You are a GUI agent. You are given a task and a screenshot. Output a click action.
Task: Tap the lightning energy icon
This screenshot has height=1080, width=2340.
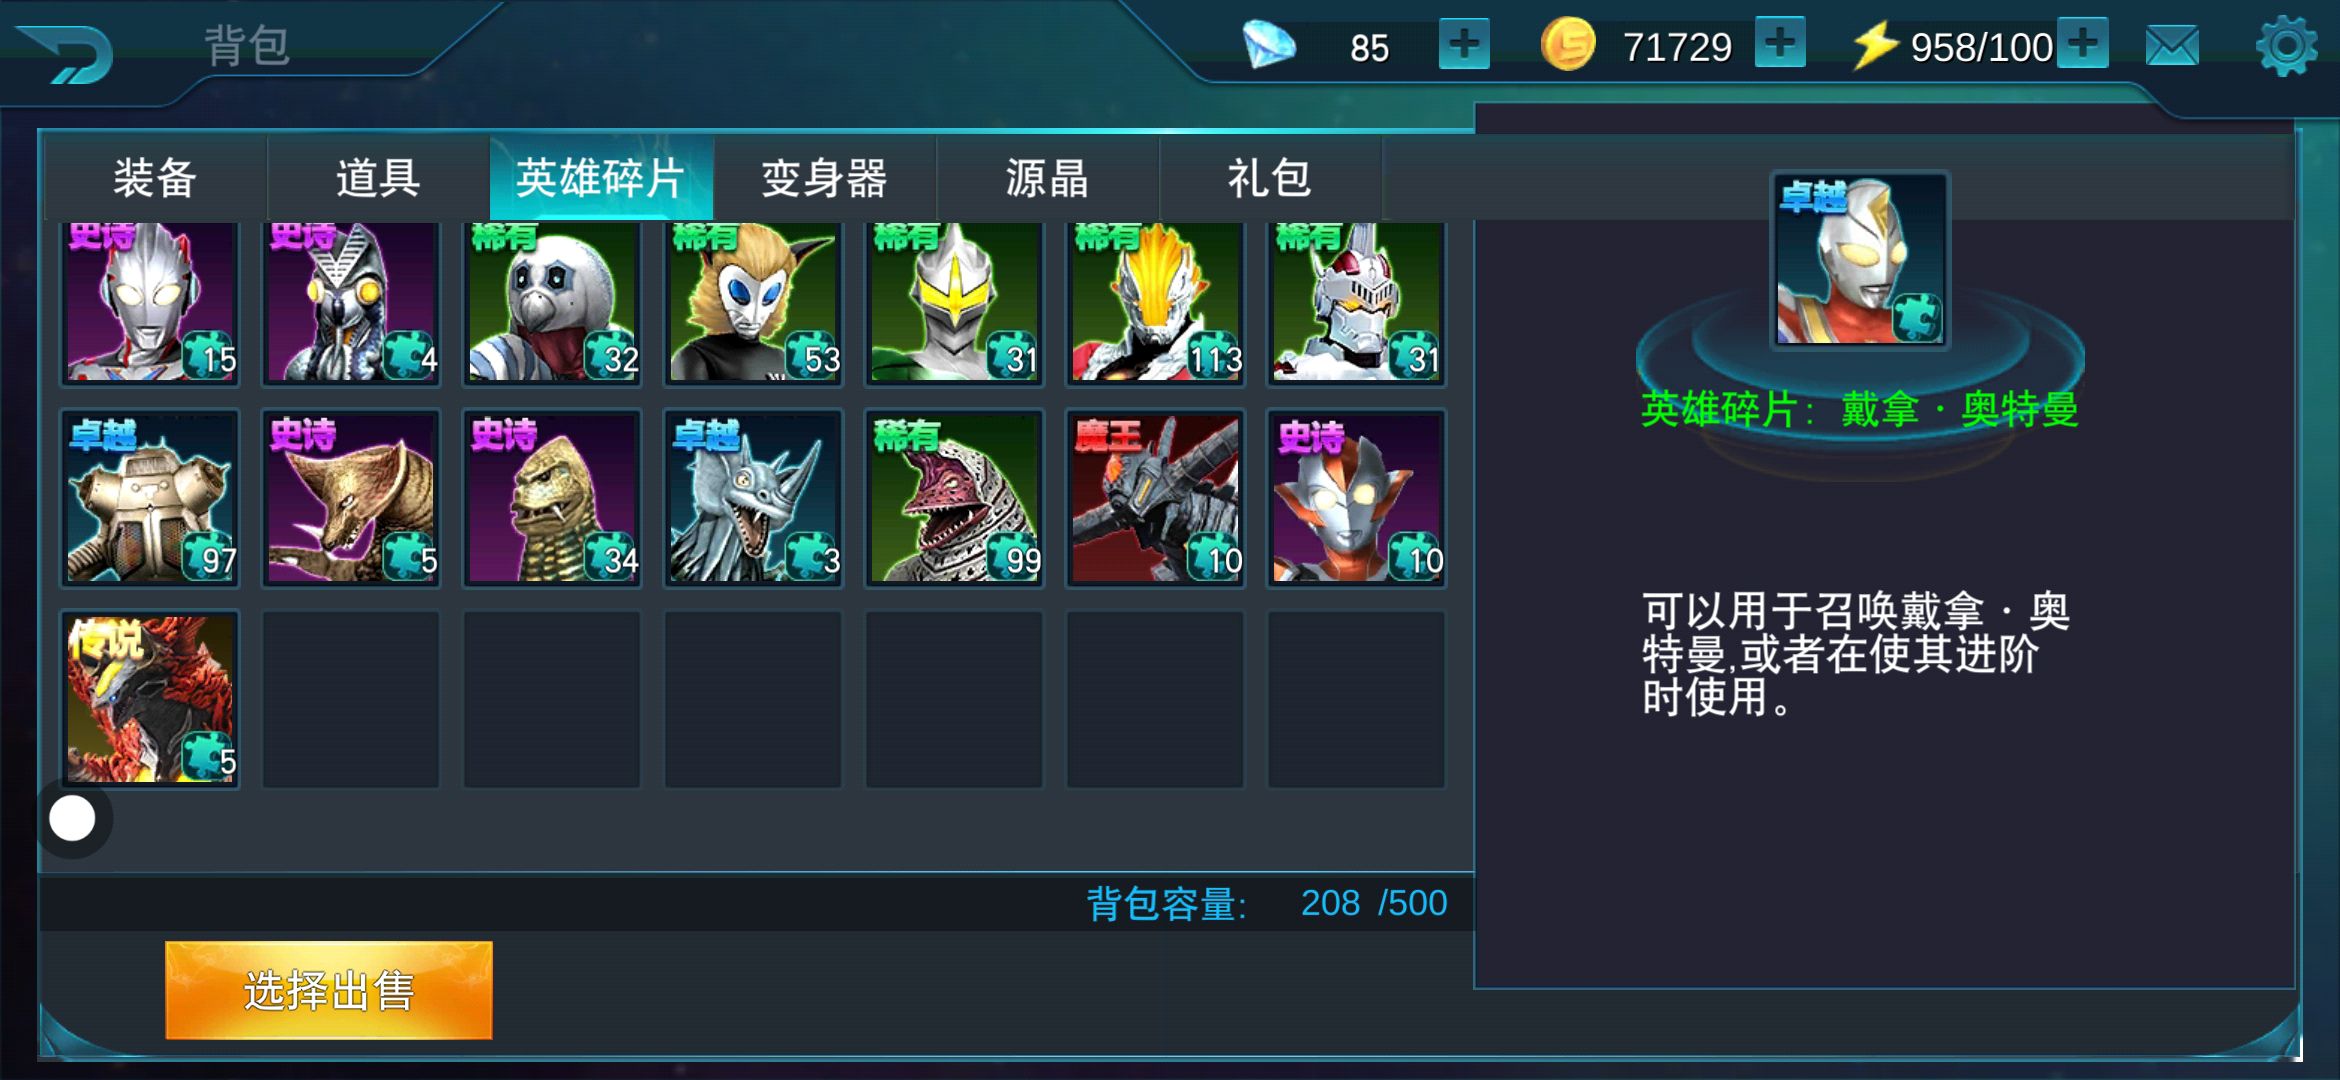[1875, 46]
